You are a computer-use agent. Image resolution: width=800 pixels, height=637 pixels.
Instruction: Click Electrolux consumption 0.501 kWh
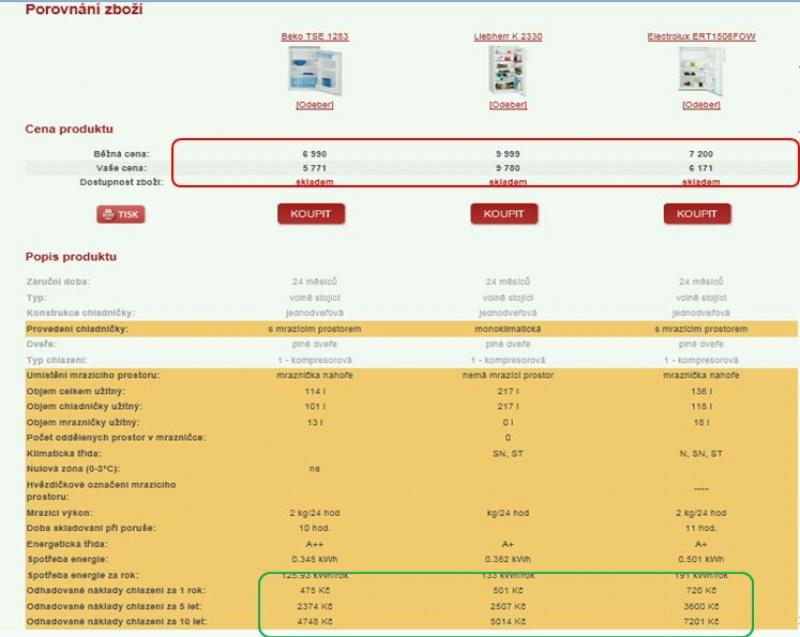[701, 559]
